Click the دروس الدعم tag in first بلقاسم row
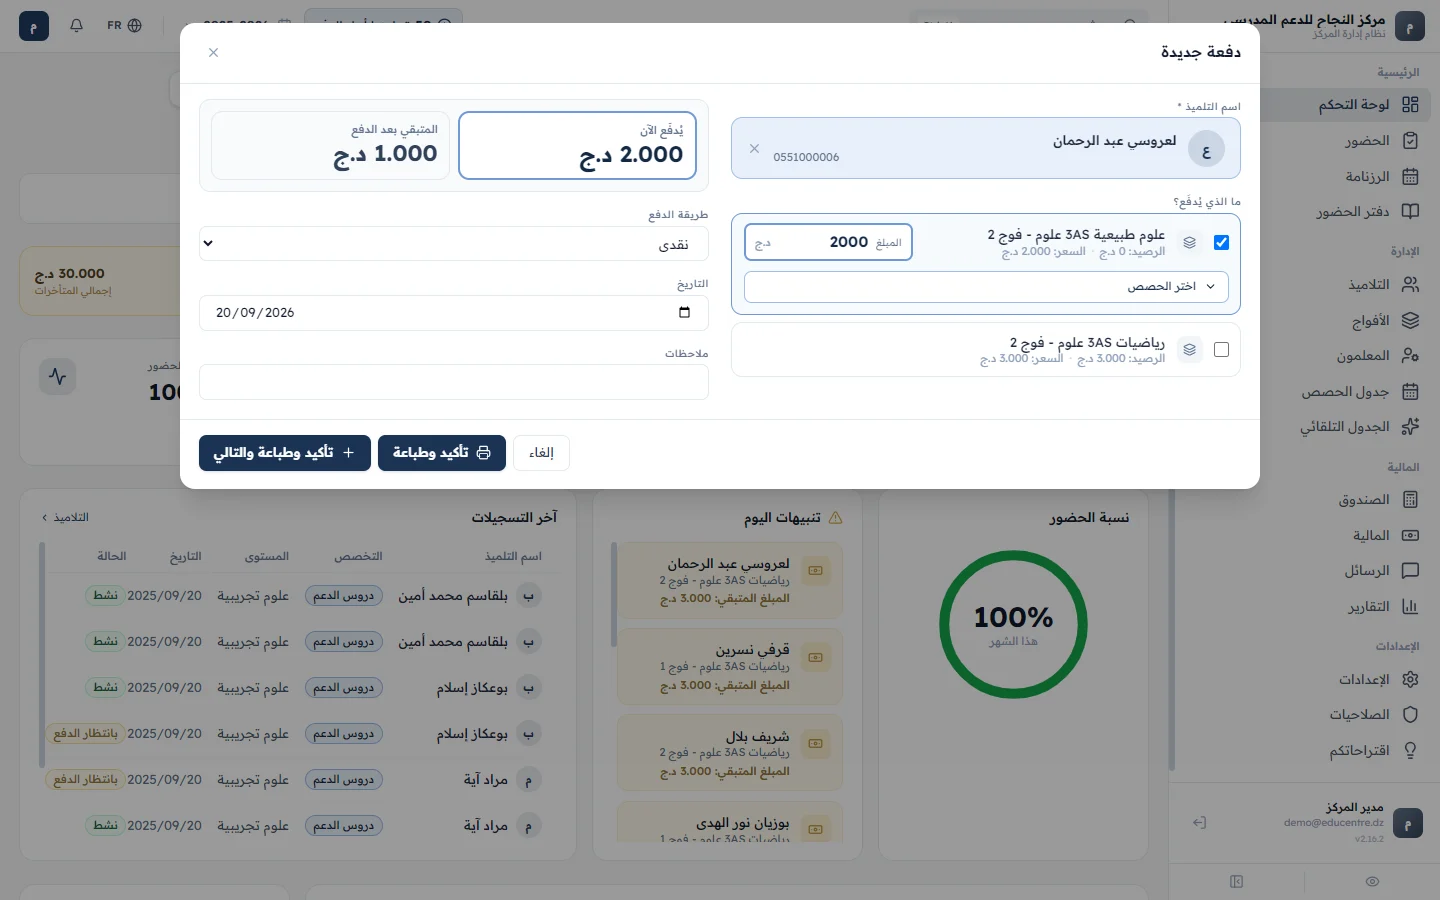This screenshot has width=1440, height=900. click(x=343, y=596)
